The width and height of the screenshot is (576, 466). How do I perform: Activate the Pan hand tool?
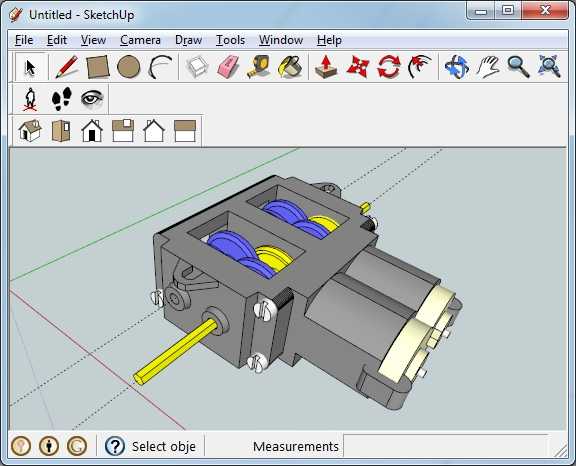(x=488, y=67)
